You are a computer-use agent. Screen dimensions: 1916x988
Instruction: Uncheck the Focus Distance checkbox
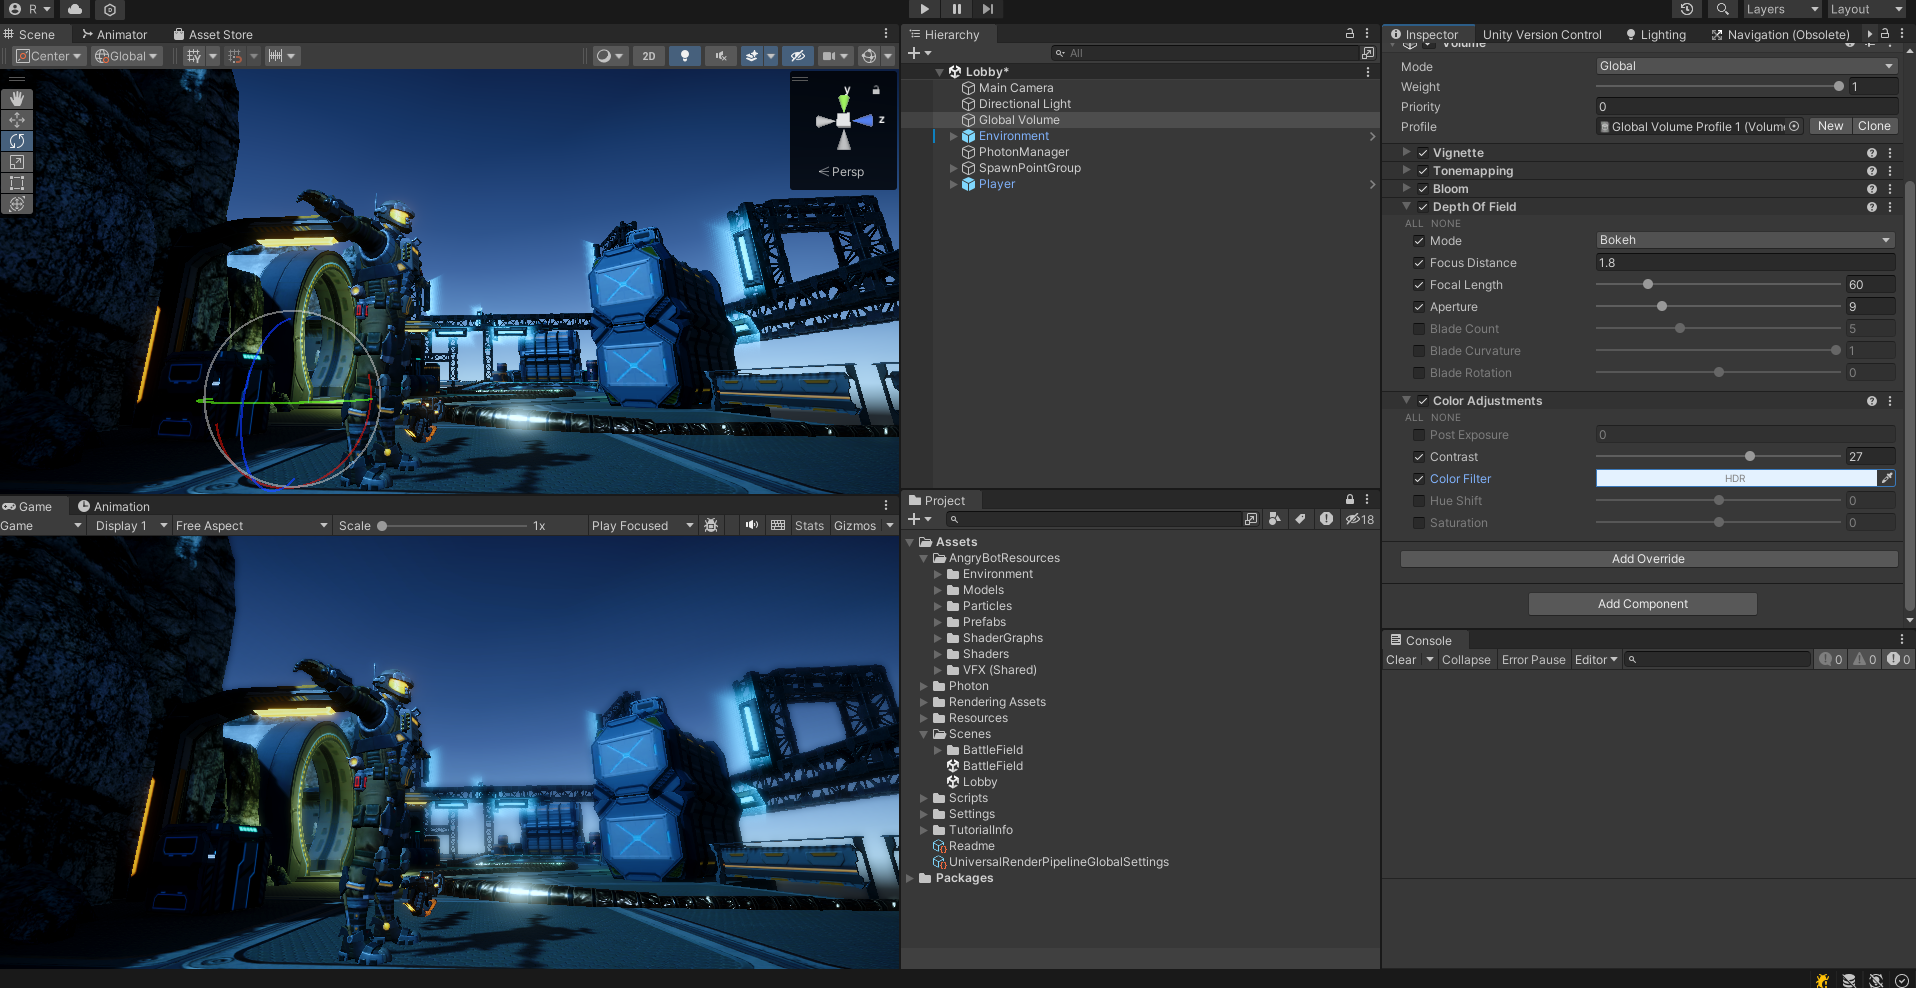[x=1419, y=263]
